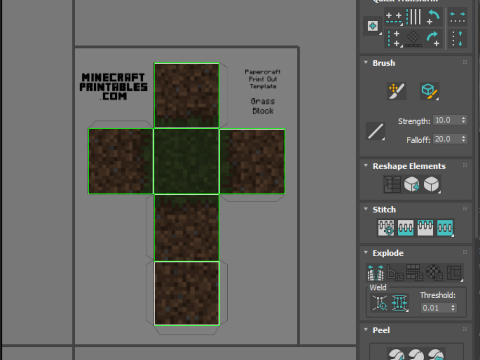The height and width of the screenshot is (360, 480).
Task: Click Flatten by Polygon Angle icon
Action: (395, 272)
